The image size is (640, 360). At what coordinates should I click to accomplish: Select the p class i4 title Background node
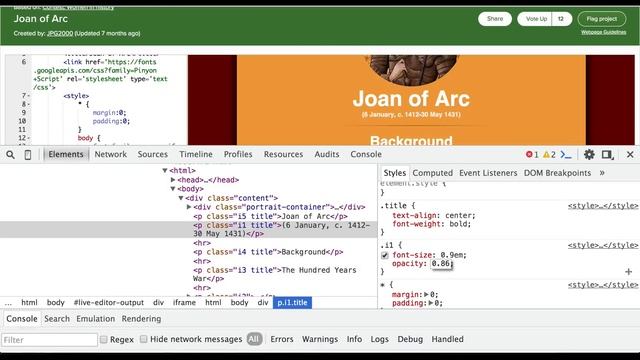click(268, 252)
